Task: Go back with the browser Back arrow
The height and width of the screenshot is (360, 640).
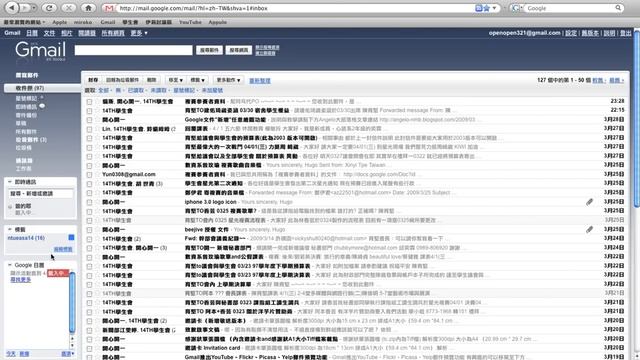Action: [13, 7]
